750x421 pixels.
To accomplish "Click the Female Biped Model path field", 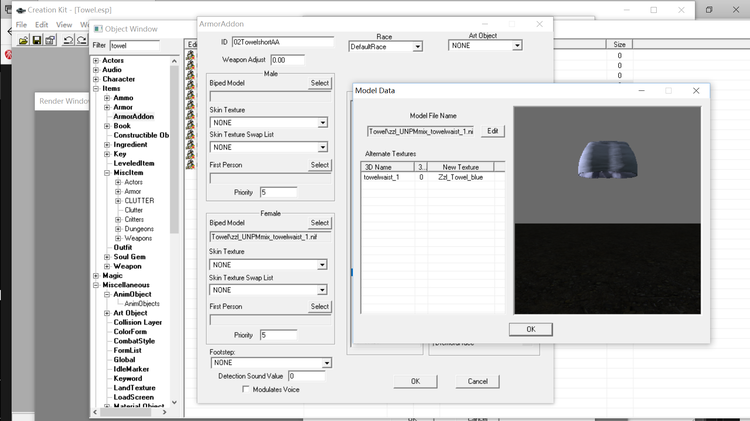I will coord(270,237).
